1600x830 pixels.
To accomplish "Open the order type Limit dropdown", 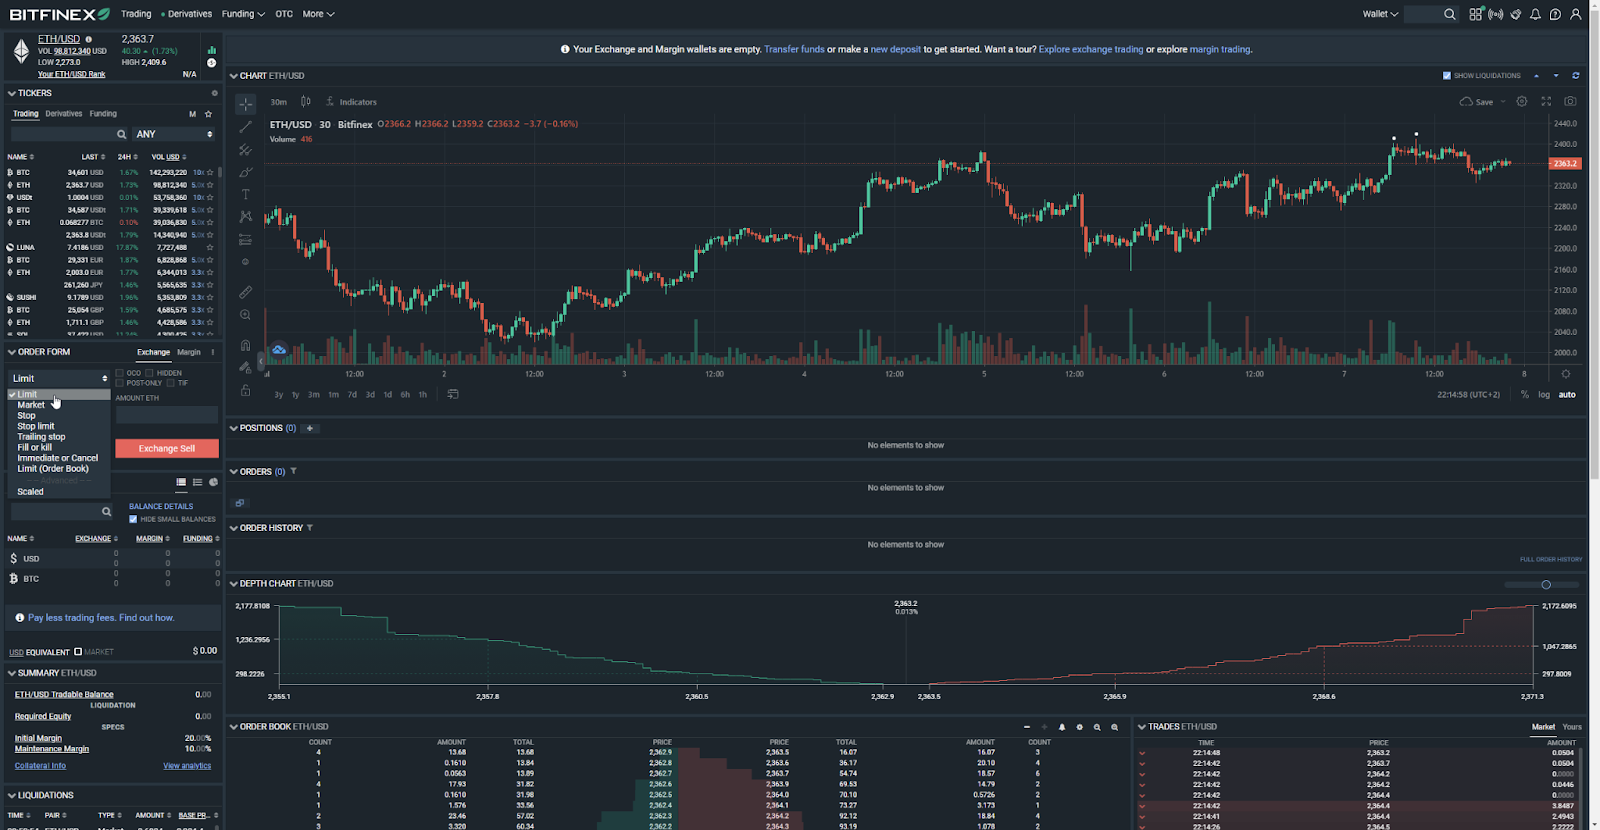I will point(60,378).
